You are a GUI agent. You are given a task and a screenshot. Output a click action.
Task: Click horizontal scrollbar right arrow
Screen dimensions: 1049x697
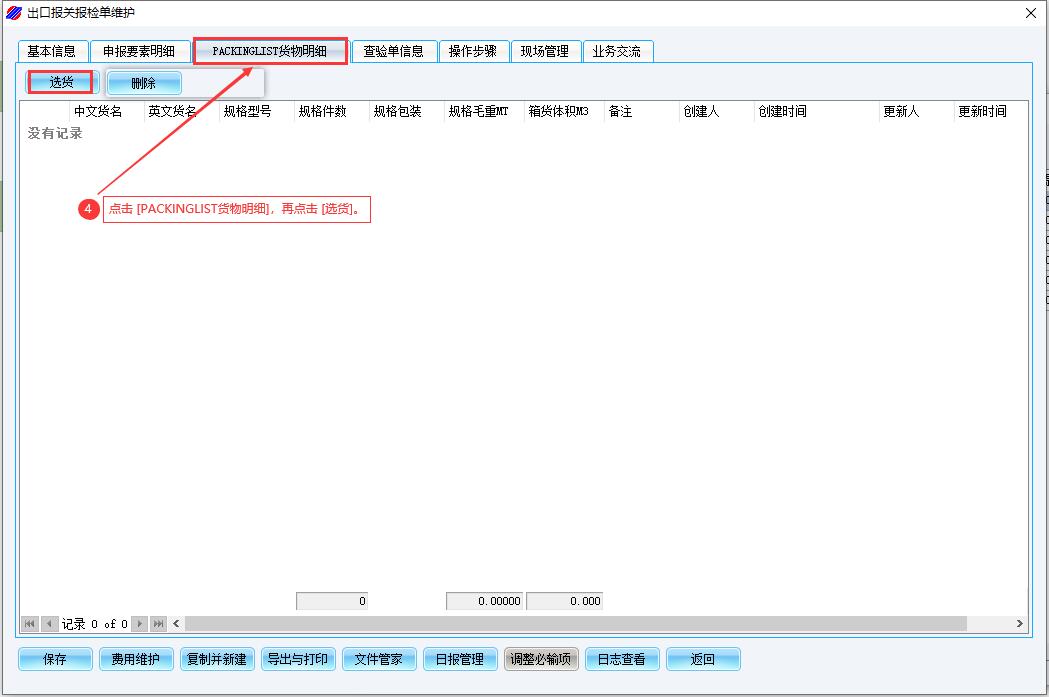point(1019,624)
